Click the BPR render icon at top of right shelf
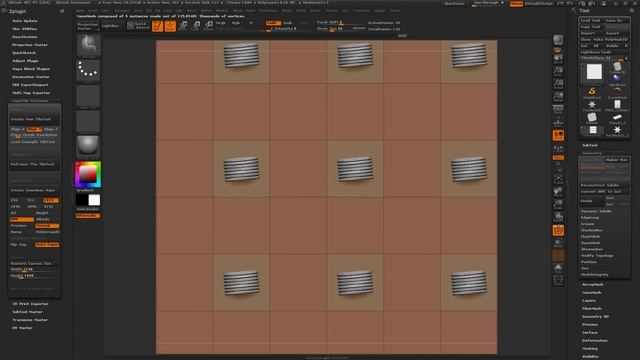The height and width of the screenshot is (360, 640). click(x=558, y=40)
